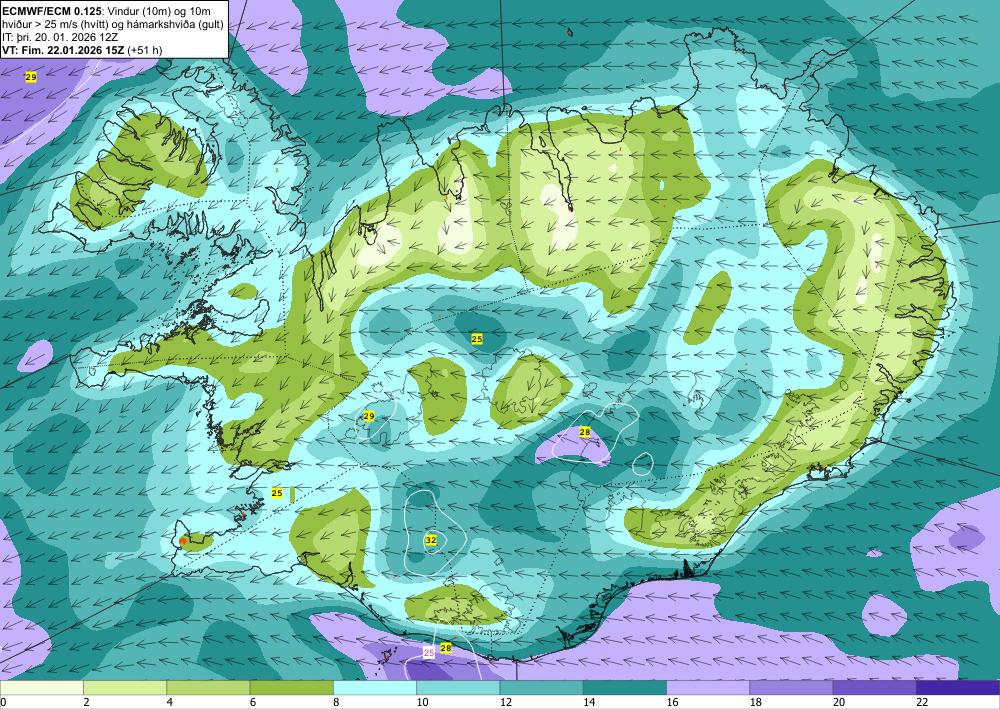Click the legend scale number 16
The height and width of the screenshot is (709, 1000).
[x=672, y=703]
